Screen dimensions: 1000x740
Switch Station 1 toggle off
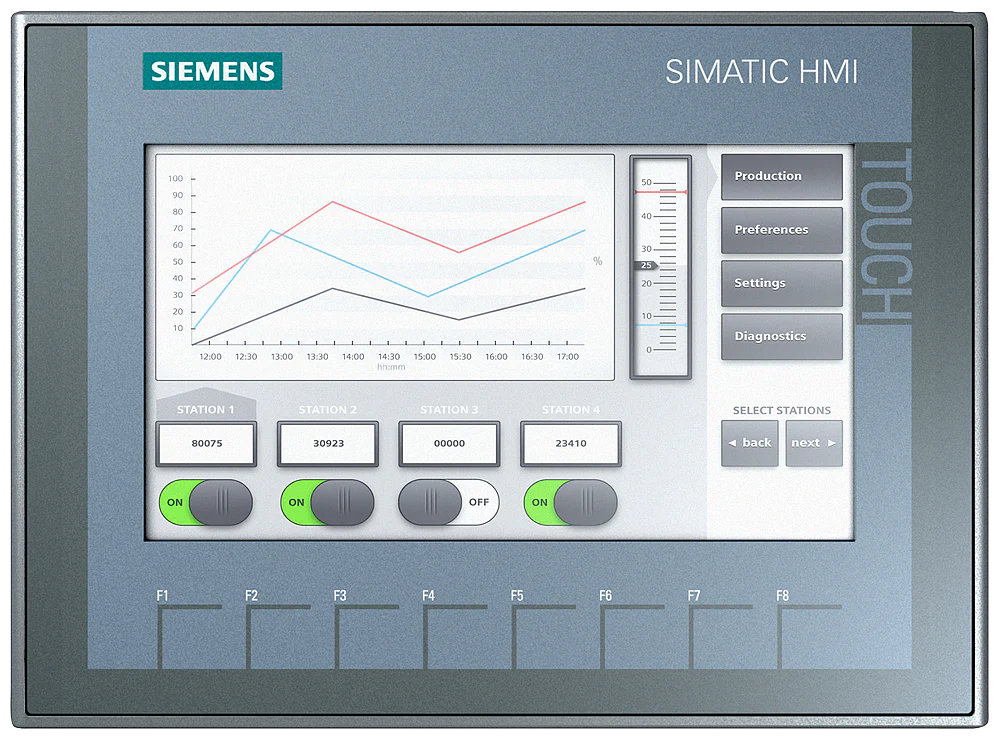(x=206, y=503)
